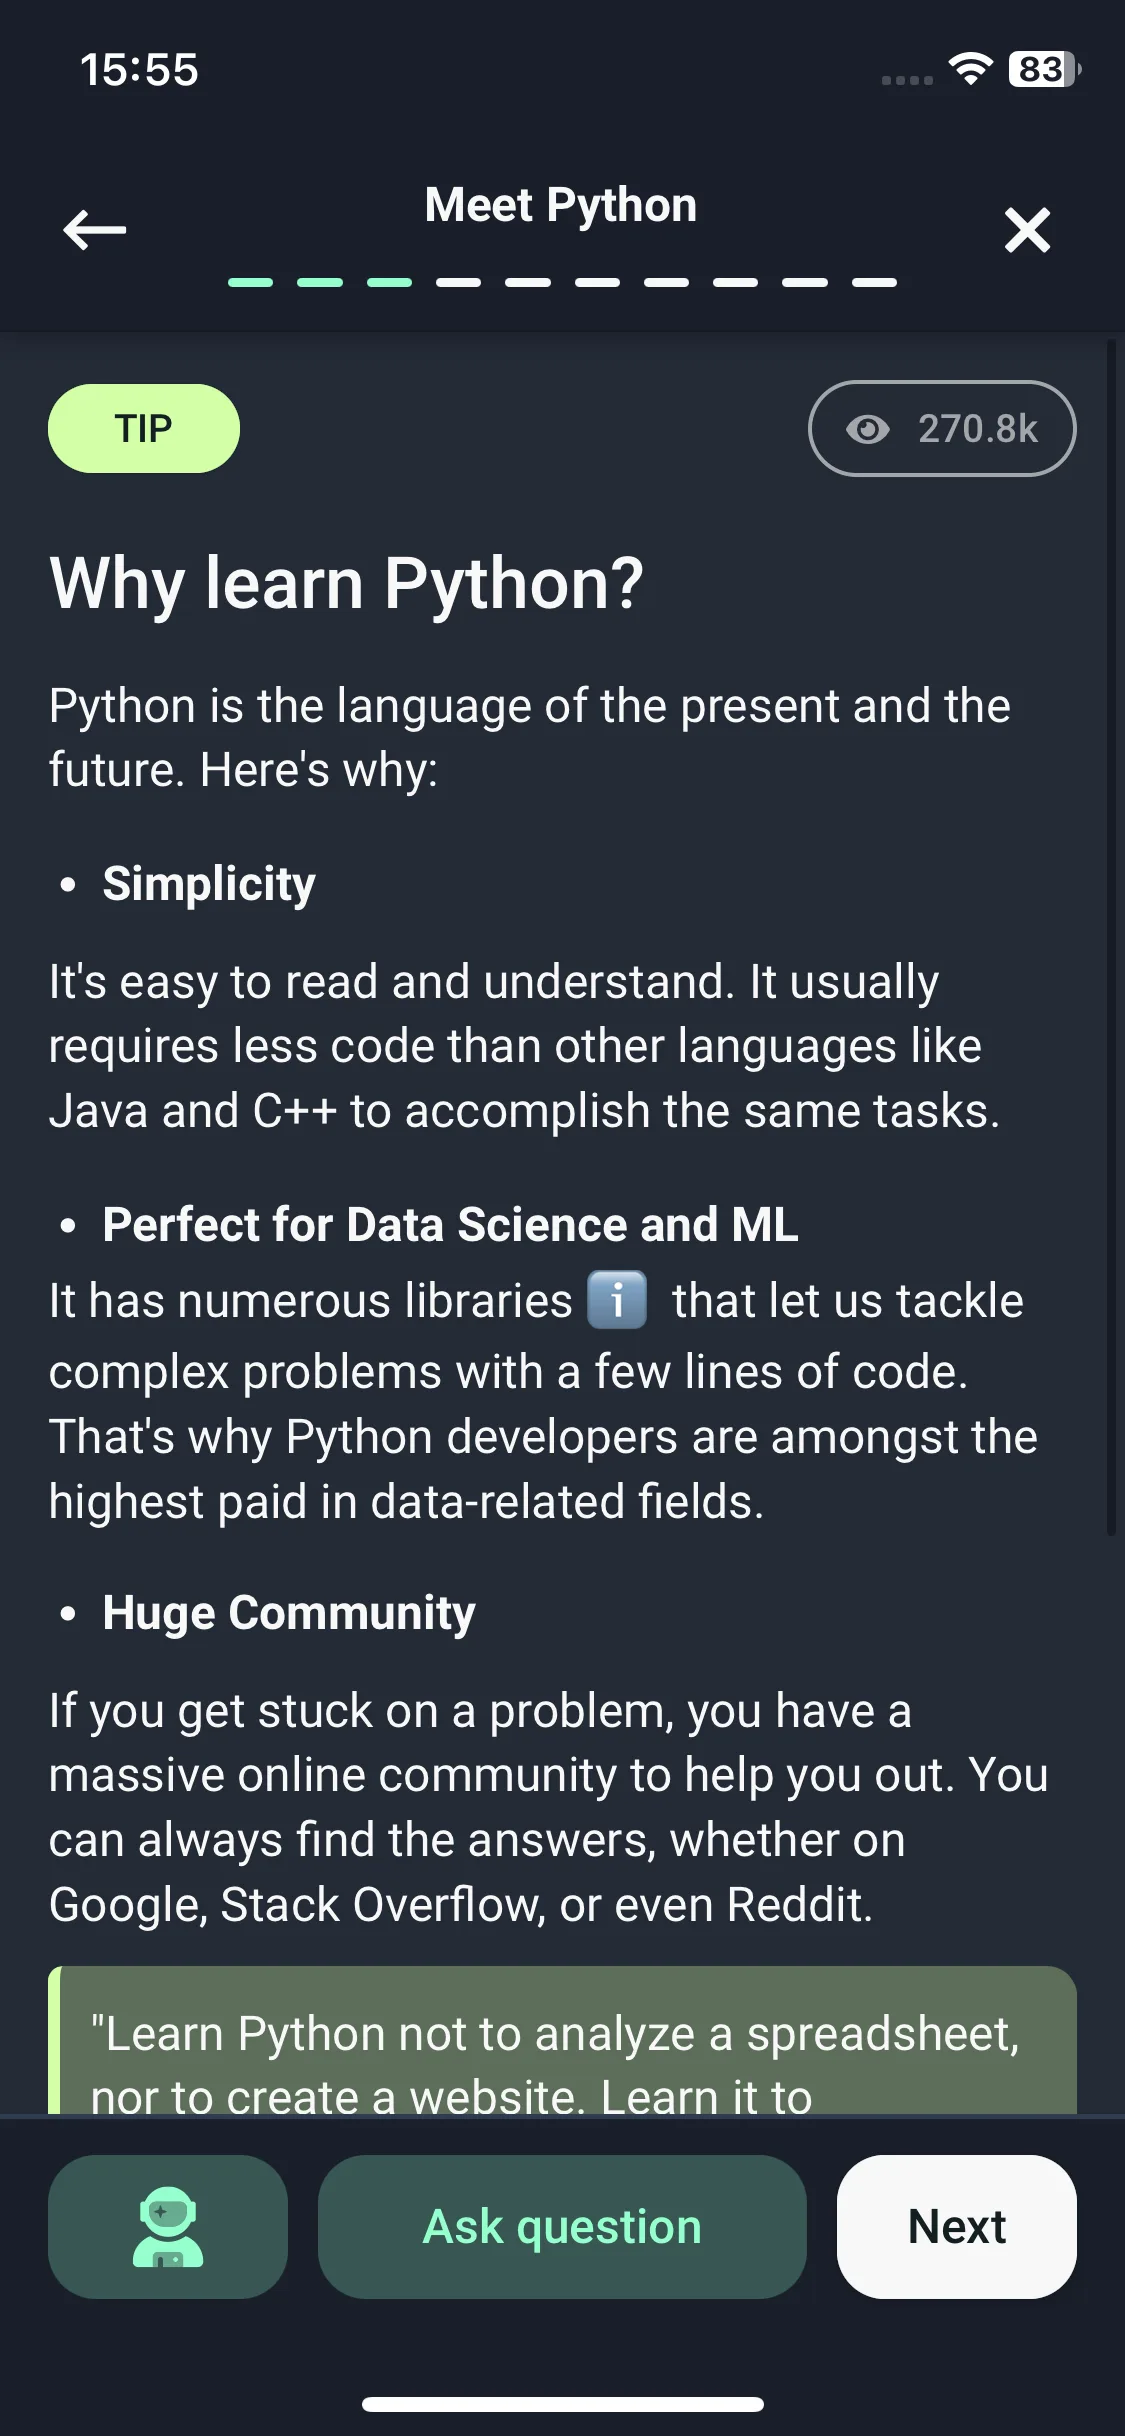Tap the Why learn Python? heading
Viewport: 1125px width, 2436px height.
pos(347,583)
